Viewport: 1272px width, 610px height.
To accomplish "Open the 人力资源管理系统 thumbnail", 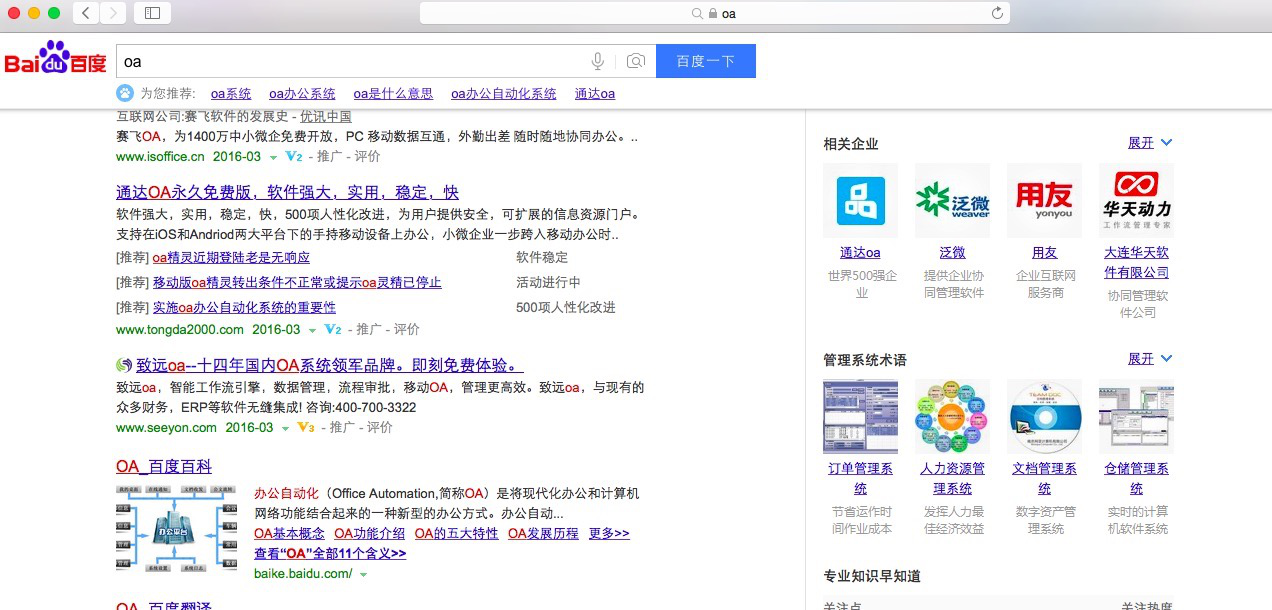I will [952, 416].
